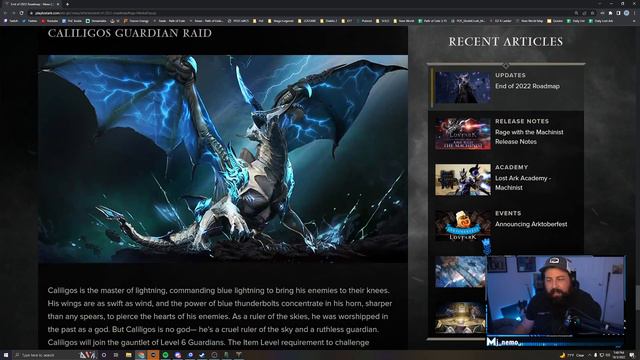Click the EVENTS category label
The width and height of the screenshot is (640, 360).
tap(508, 213)
